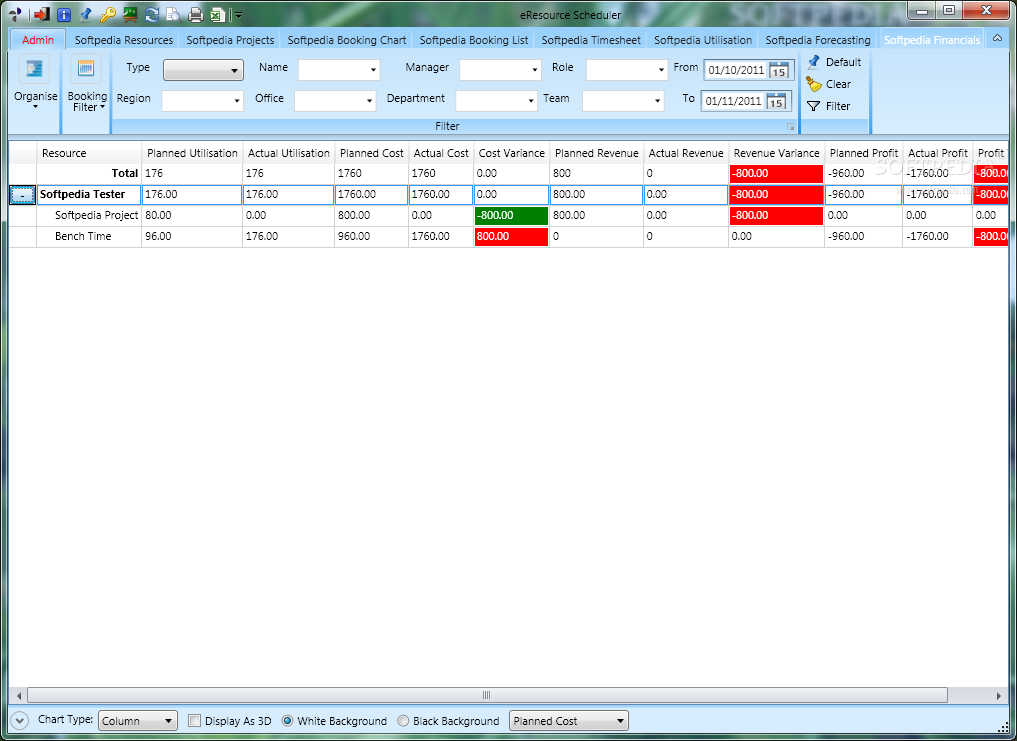Image resolution: width=1017 pixels, height=741 pixels.
Task: Switch to the Softpedia Utilisation tab
Action: pyautogui.click(x=703, y=40)
